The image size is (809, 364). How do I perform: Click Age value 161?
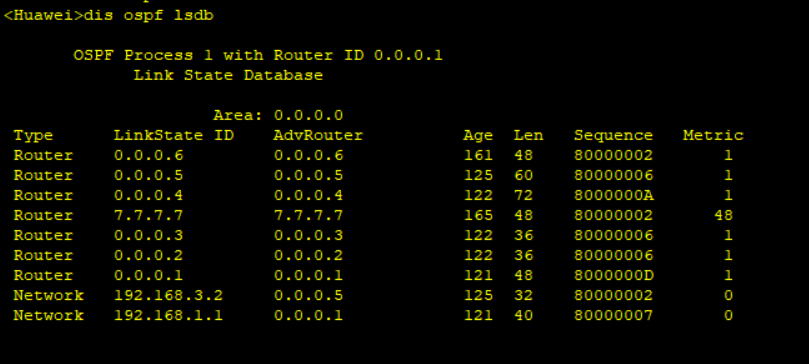pos(478,156)
